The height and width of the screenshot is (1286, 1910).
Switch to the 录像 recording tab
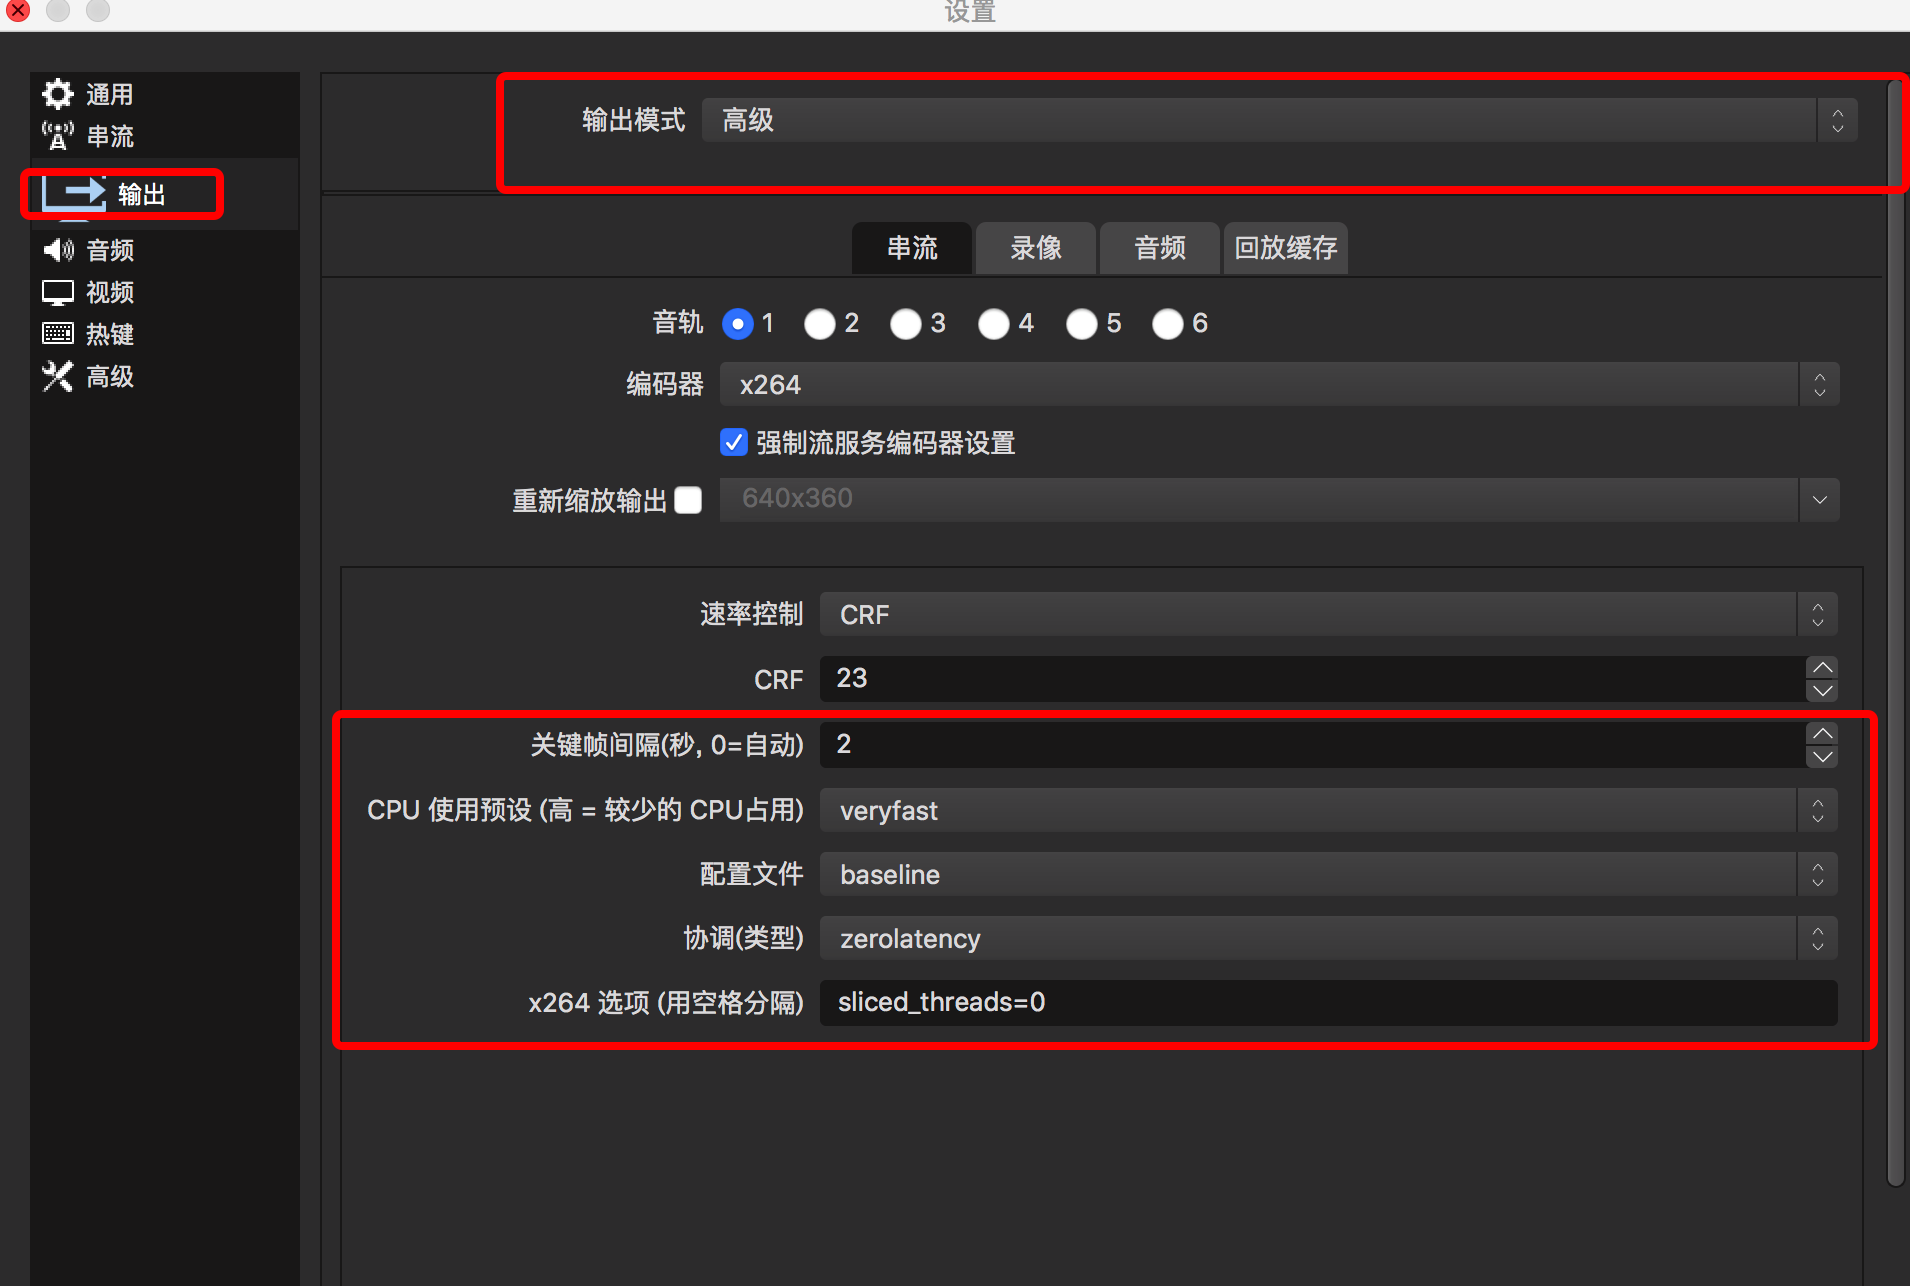[x=1036, y=248]
